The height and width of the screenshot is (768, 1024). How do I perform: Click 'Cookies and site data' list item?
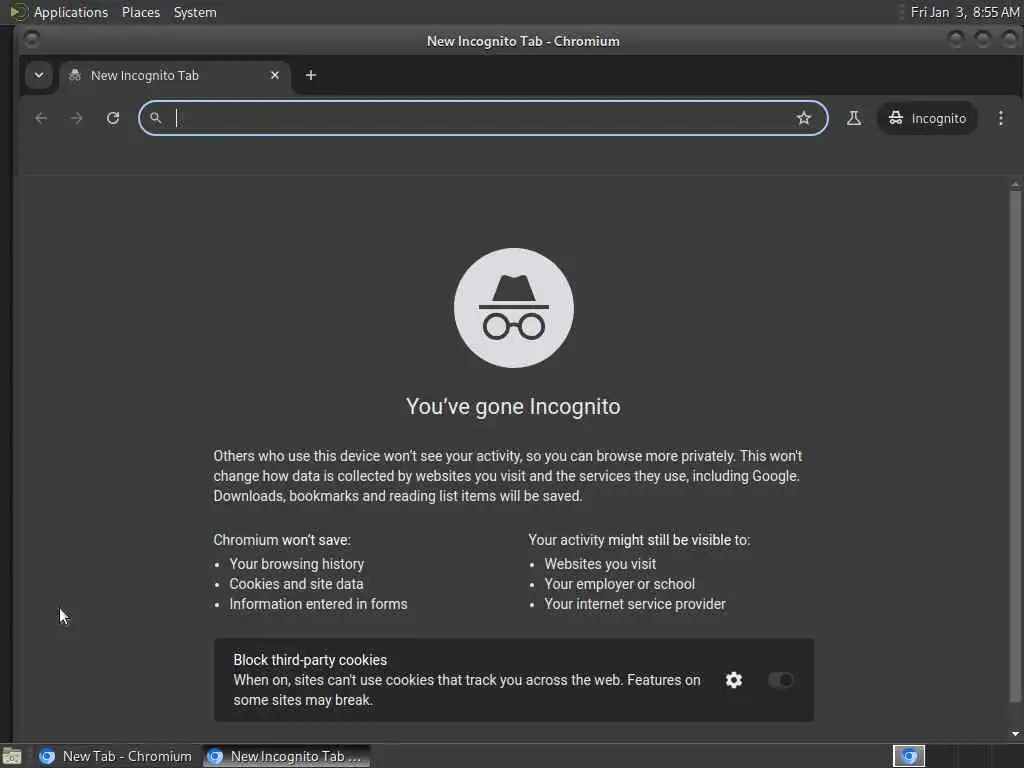[296, 584]
